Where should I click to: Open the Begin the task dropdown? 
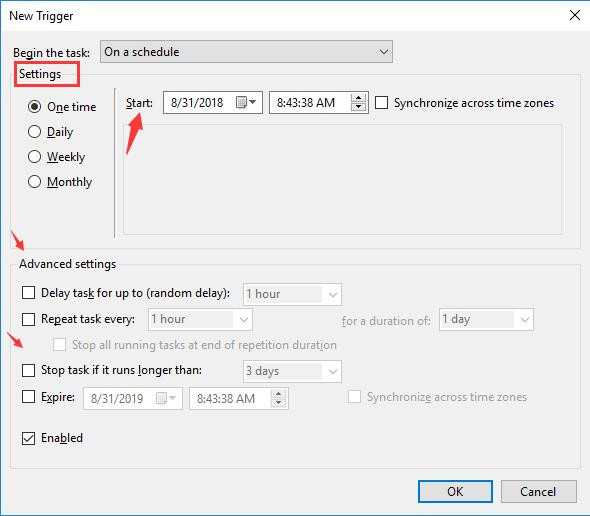[246, 52]
